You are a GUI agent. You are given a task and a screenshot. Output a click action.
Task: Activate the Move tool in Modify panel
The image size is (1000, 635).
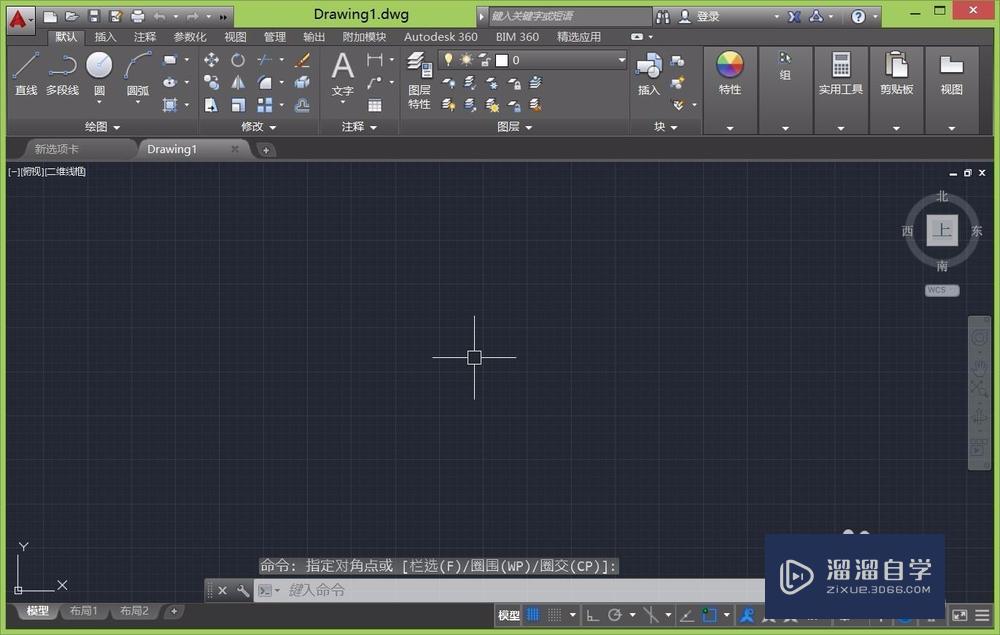(x=211, y=60)
